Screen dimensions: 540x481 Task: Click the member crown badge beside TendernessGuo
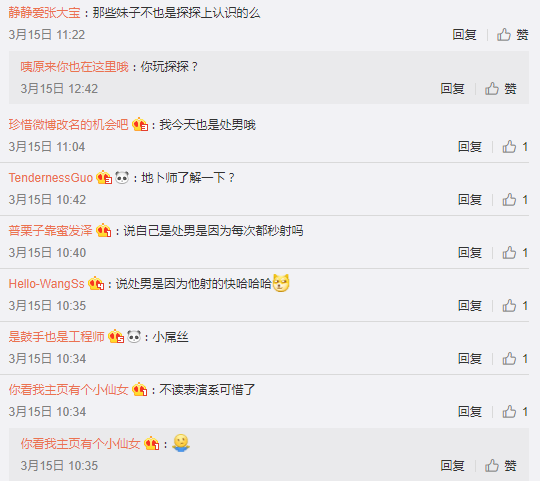coord(104,178)
